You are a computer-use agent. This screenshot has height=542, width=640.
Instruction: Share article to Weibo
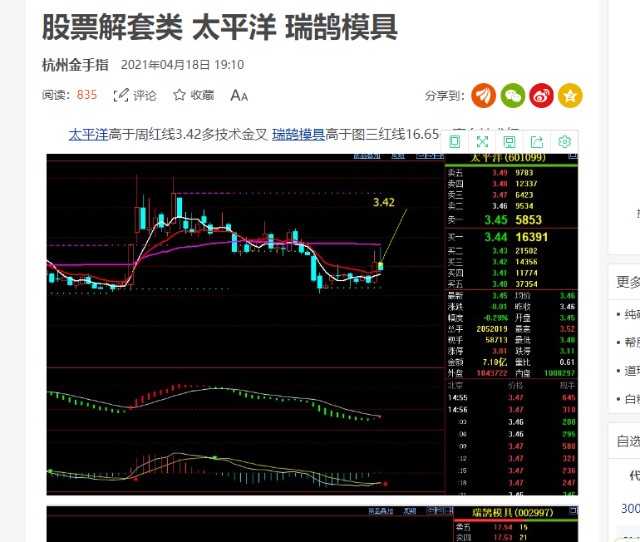tap(542, 96)
